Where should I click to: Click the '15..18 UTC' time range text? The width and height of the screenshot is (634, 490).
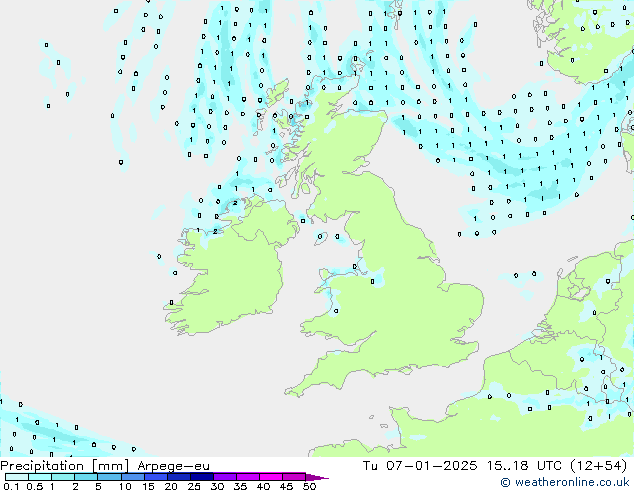pos(524,466)
